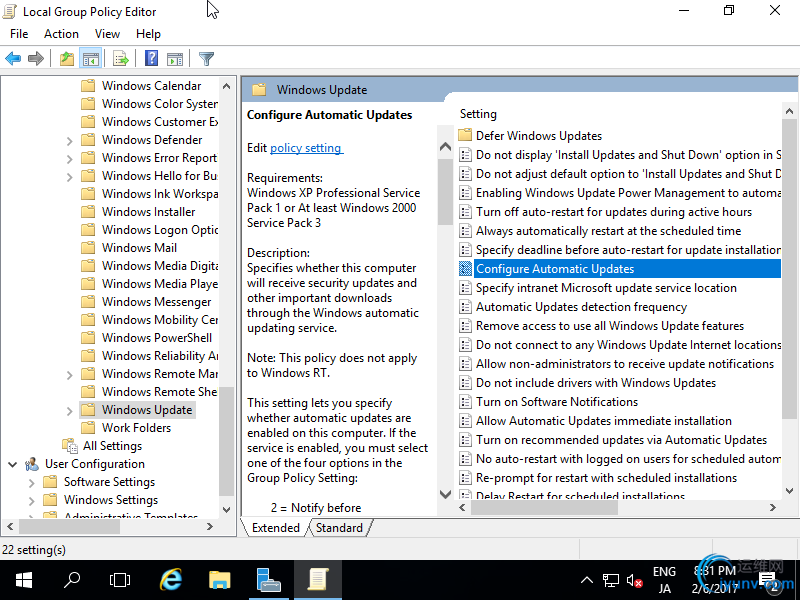Viewport: 800px width, 600px height.
Task: Click the ENG JA language indicator
Action: pos(664,580)
